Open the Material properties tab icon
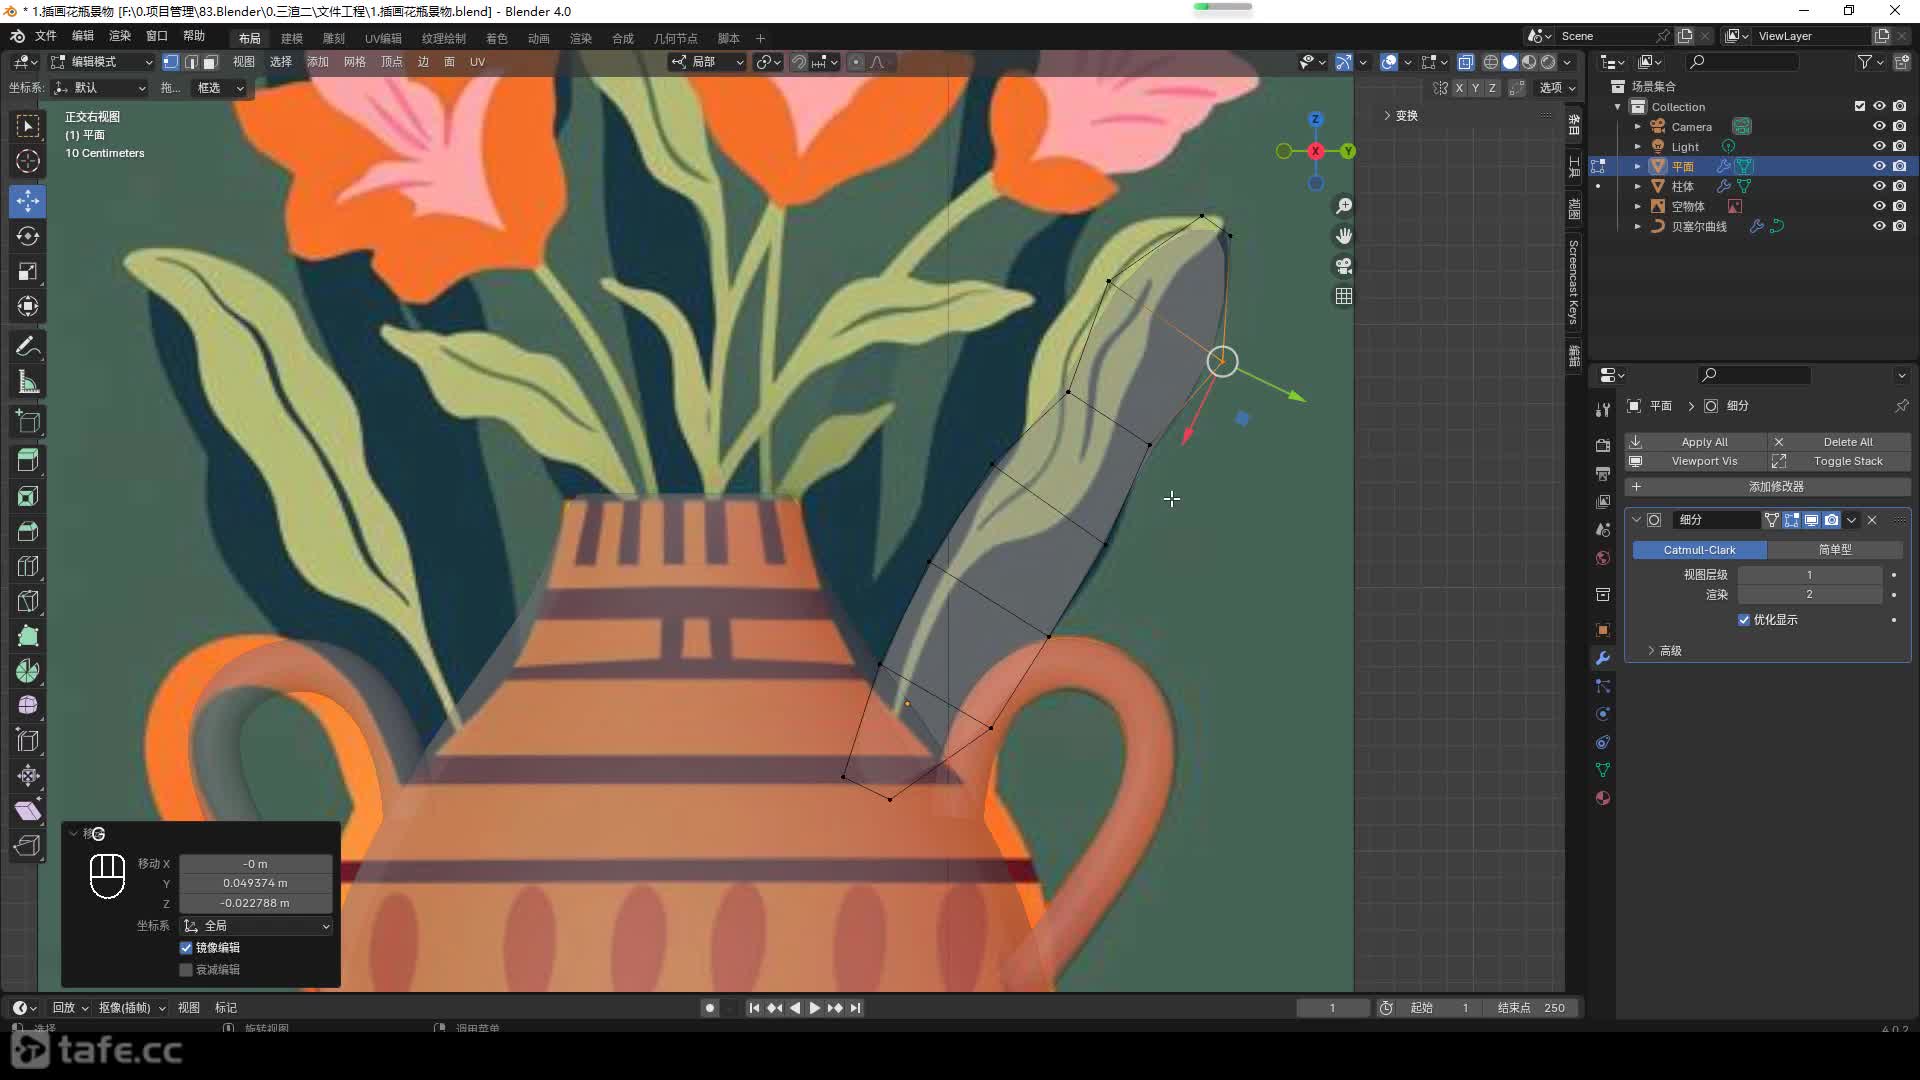This screenshot has height=1080, width=1920. click(1603, 798)
